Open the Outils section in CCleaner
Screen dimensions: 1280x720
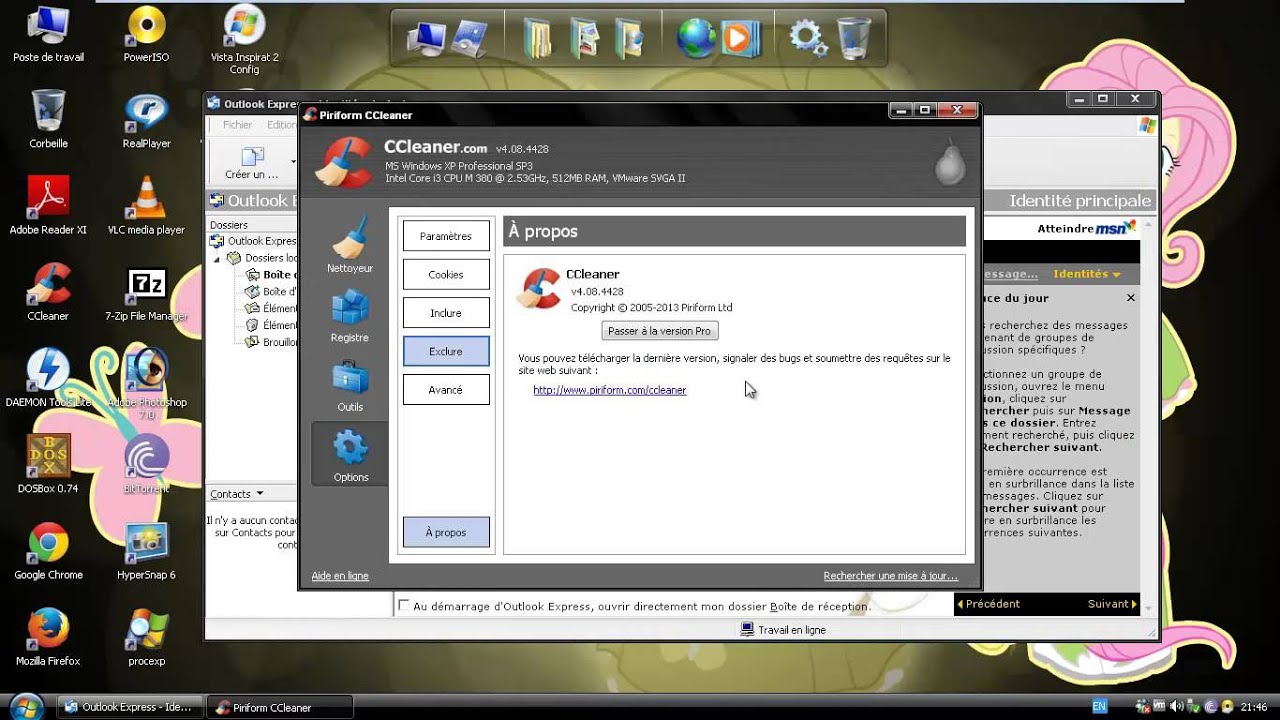click(x=350, y=386)
